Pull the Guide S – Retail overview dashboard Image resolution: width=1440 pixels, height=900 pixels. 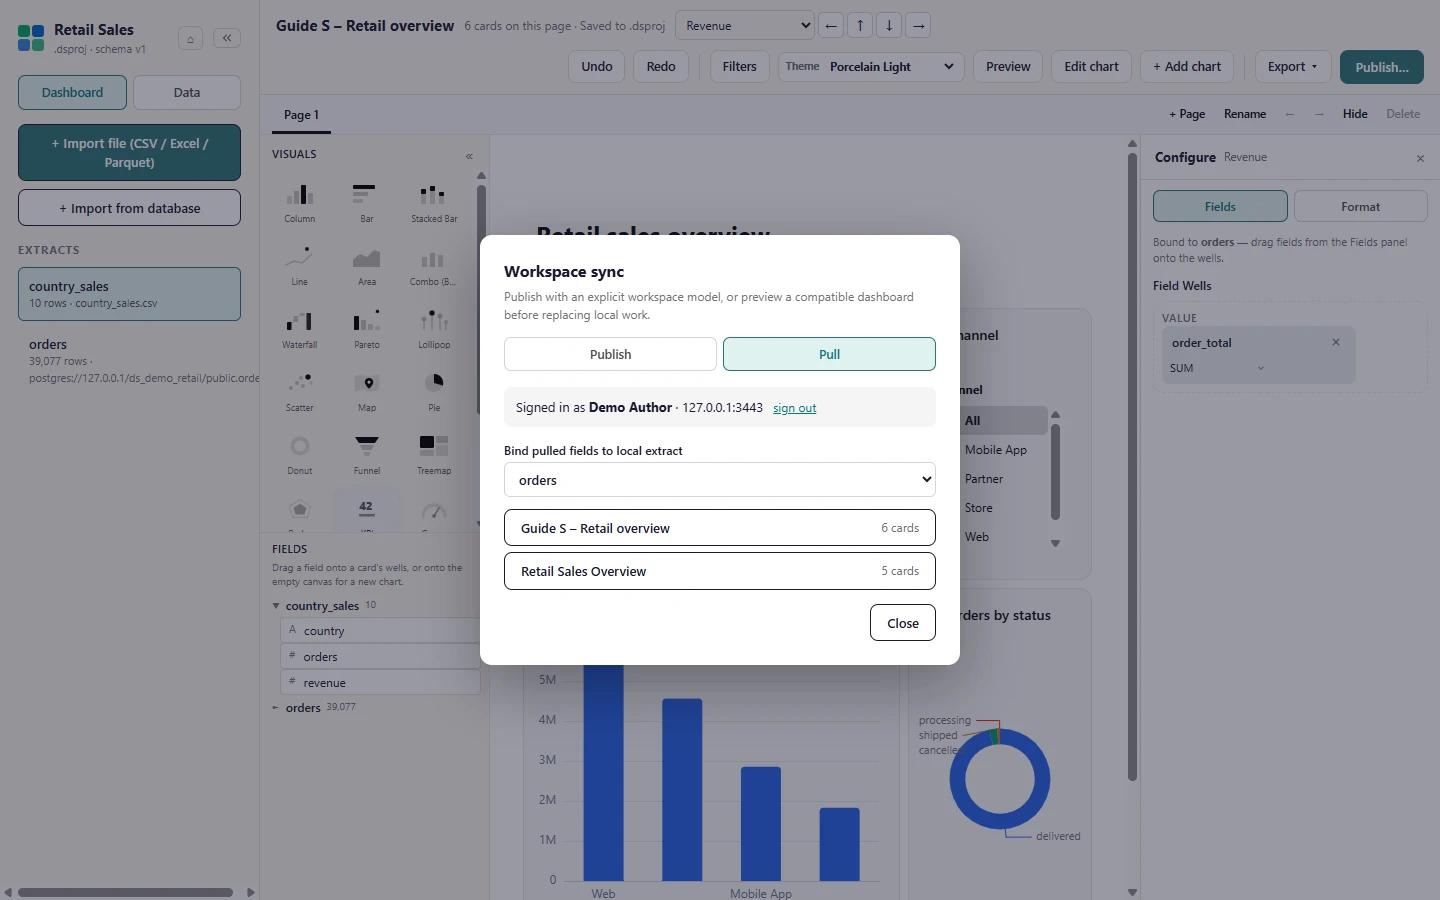coord(720,528)
